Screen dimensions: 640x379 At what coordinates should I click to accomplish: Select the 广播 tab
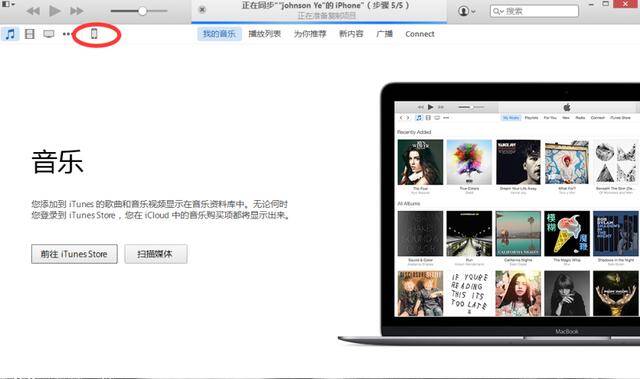(384, 34)
